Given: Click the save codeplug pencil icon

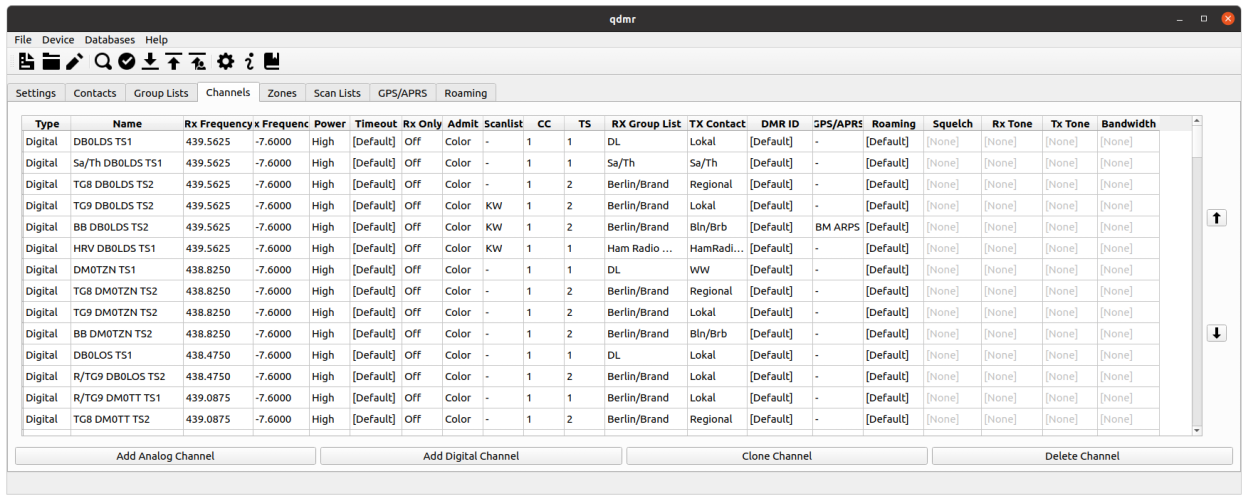Looking at the screenshot, I should 75,62.
